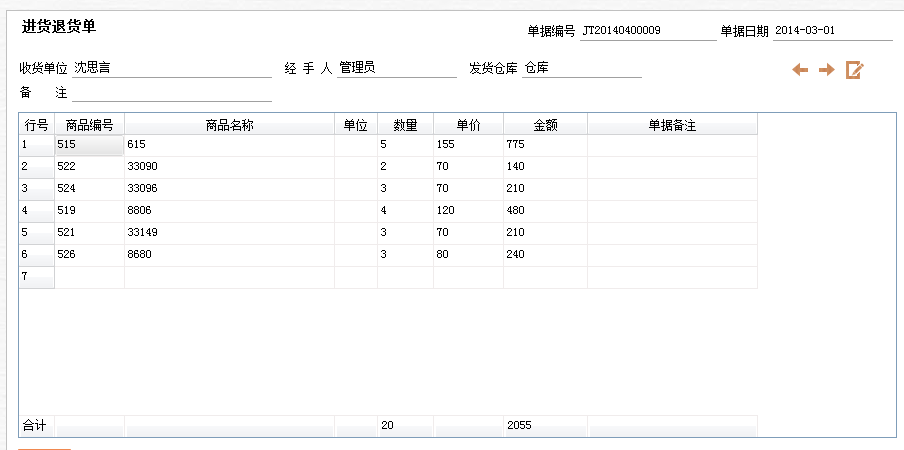Select unit price cell 155

point(468,145)
